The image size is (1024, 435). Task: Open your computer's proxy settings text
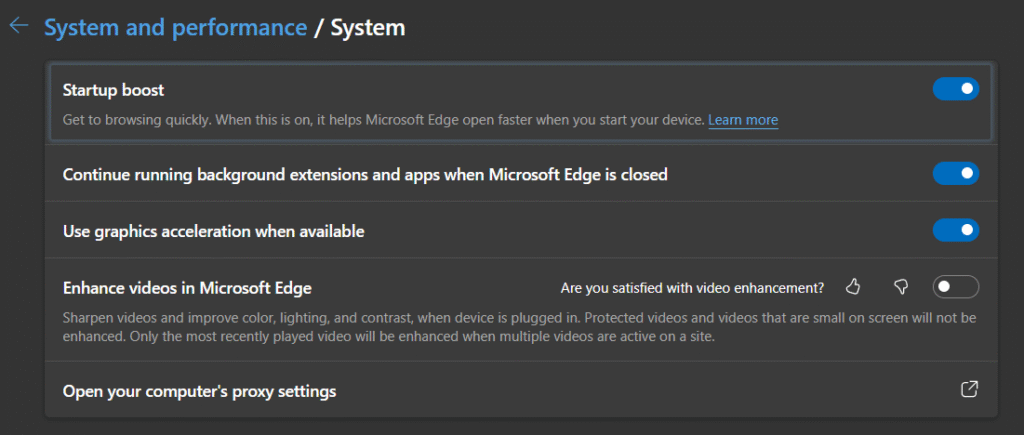click(199, 392)
